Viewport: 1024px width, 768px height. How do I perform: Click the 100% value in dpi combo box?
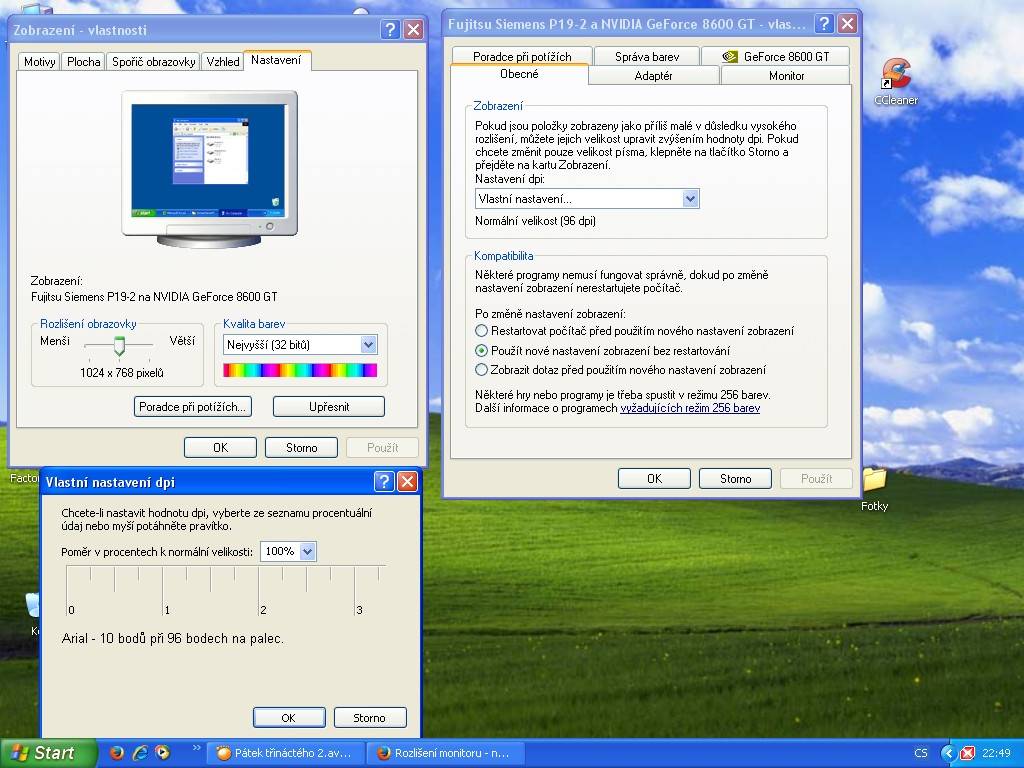click(280, 551)
